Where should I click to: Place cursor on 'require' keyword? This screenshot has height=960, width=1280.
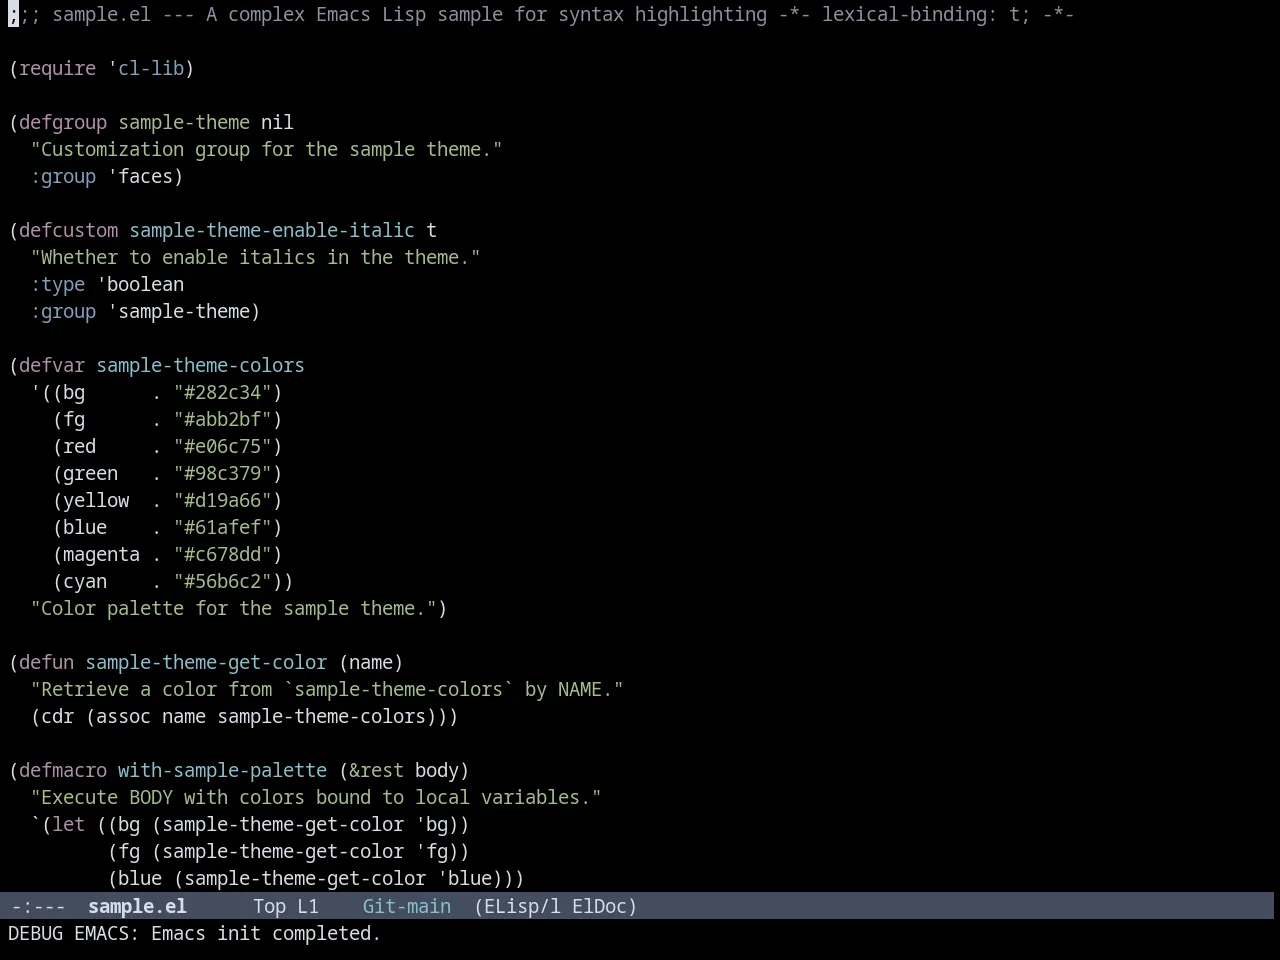tap(58, 68)
